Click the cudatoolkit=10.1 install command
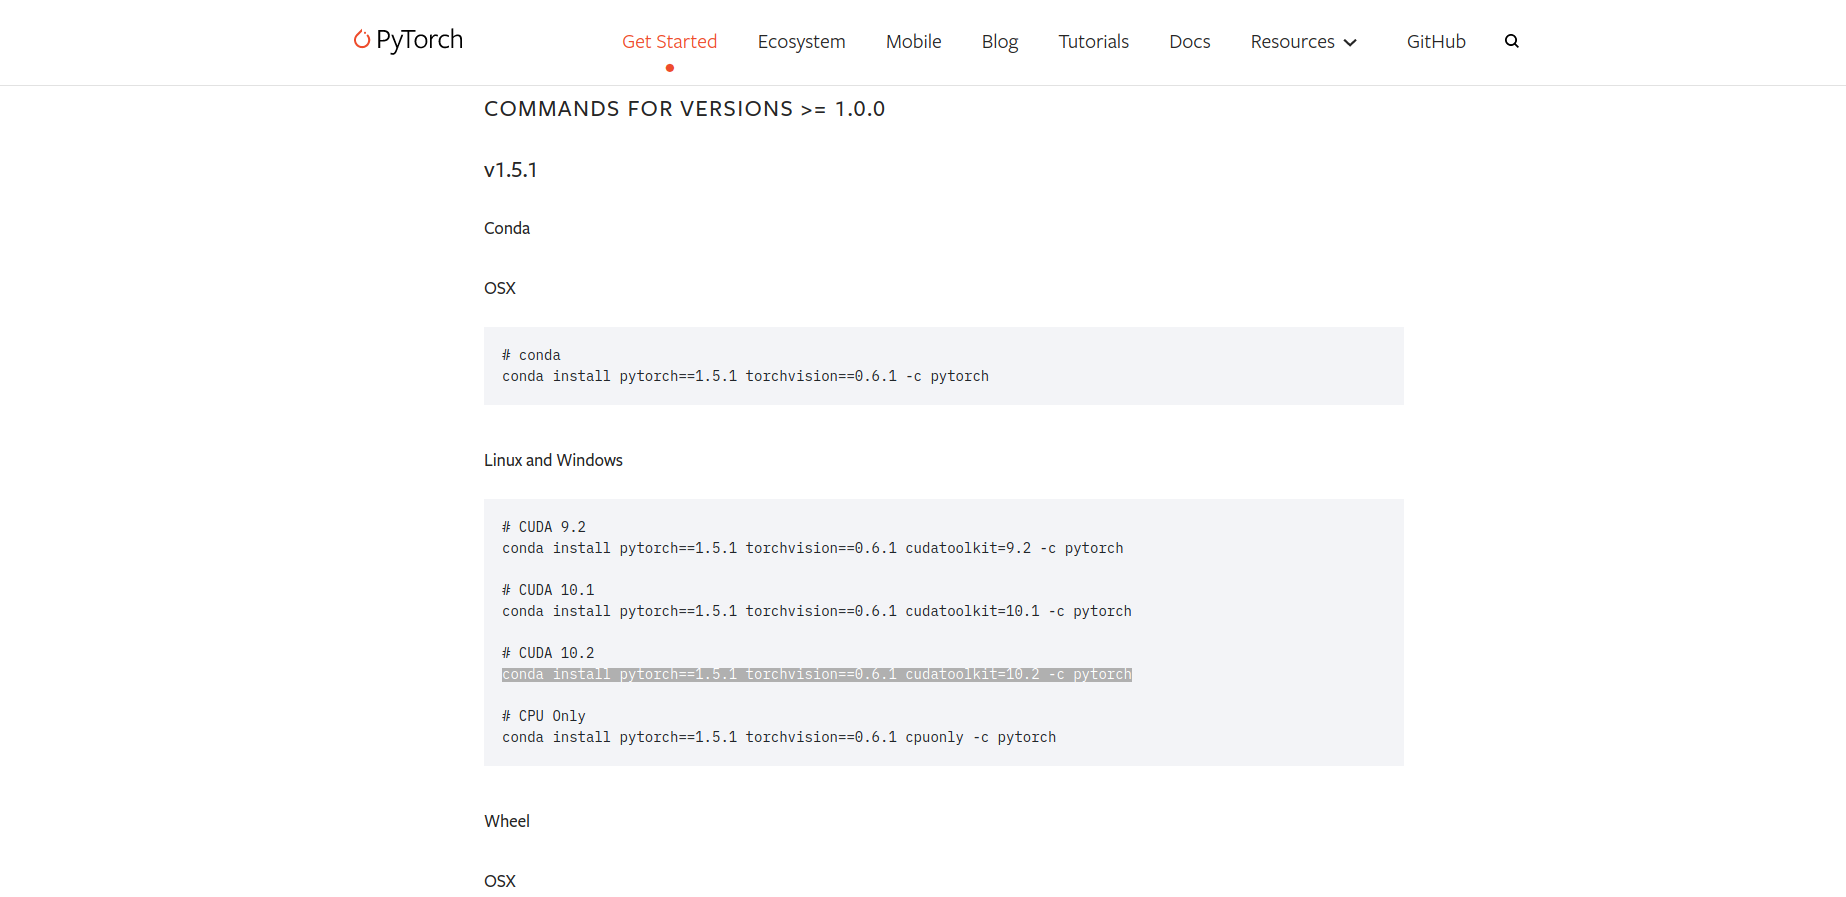1846x897 pixels. pos(817,611)
